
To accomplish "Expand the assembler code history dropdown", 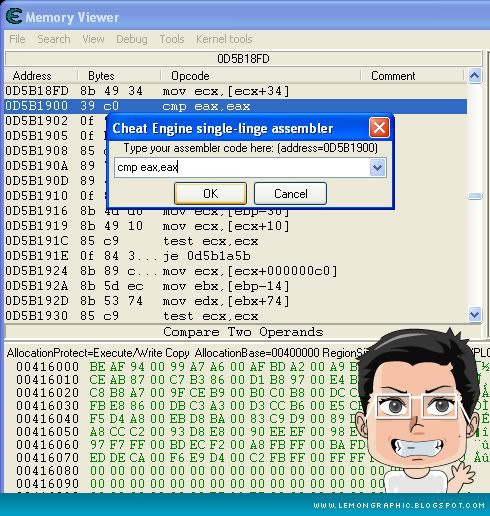I will (x=377, y=167).
